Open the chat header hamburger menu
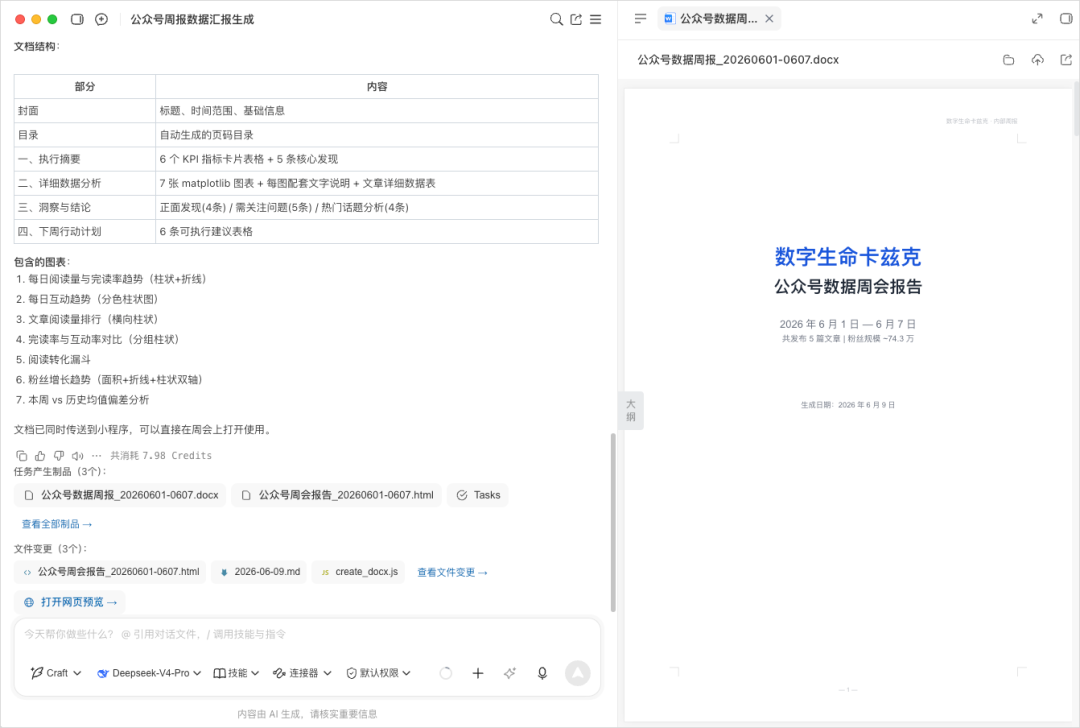1080x728 pixels. tap(596, 19)
